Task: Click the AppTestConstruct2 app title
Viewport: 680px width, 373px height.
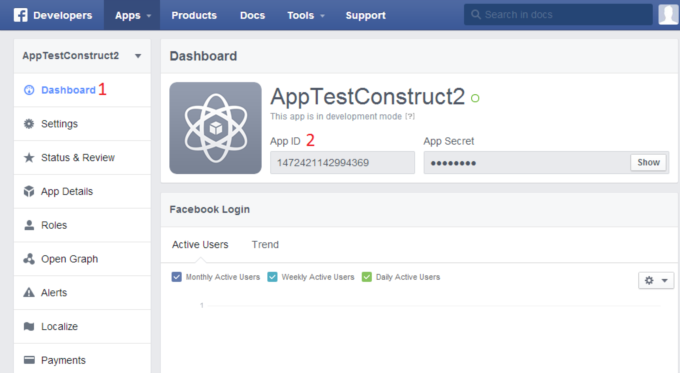Action: [x=367, y=96]
